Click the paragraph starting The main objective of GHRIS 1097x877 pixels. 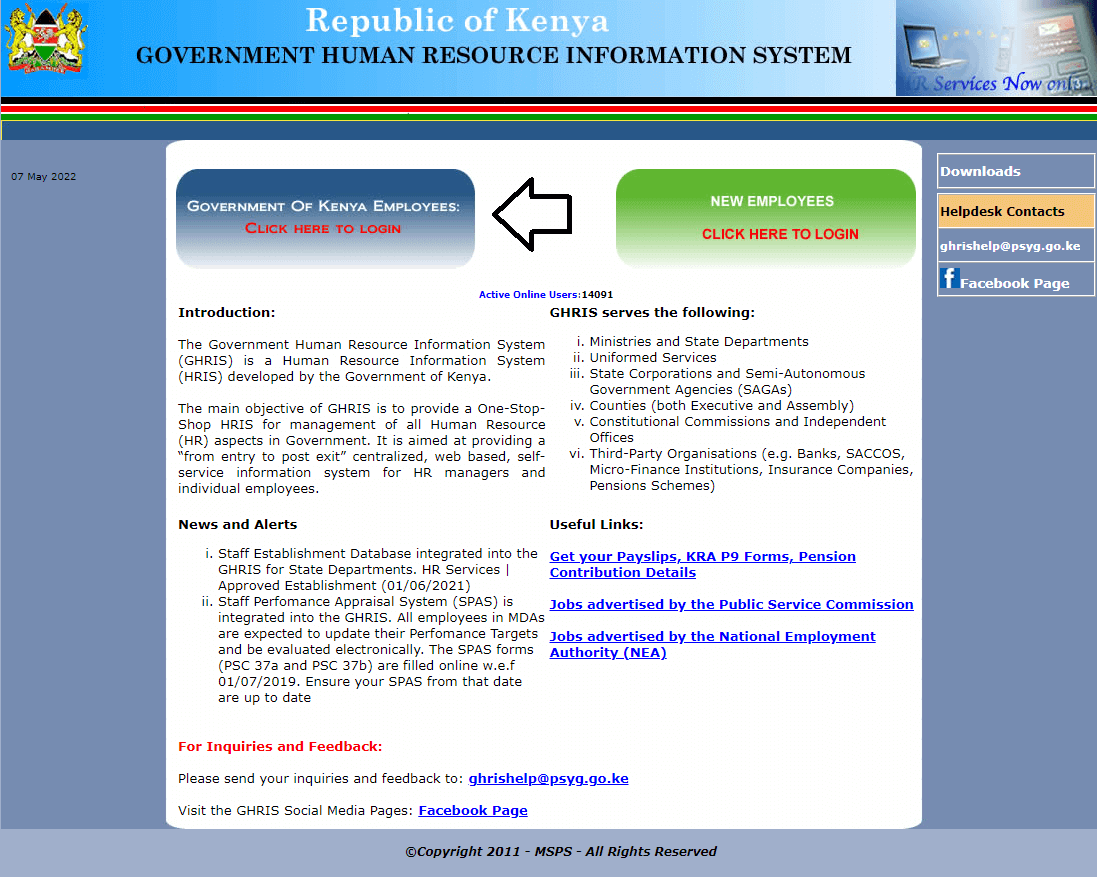pyautogui.click(x=361, y=448)
